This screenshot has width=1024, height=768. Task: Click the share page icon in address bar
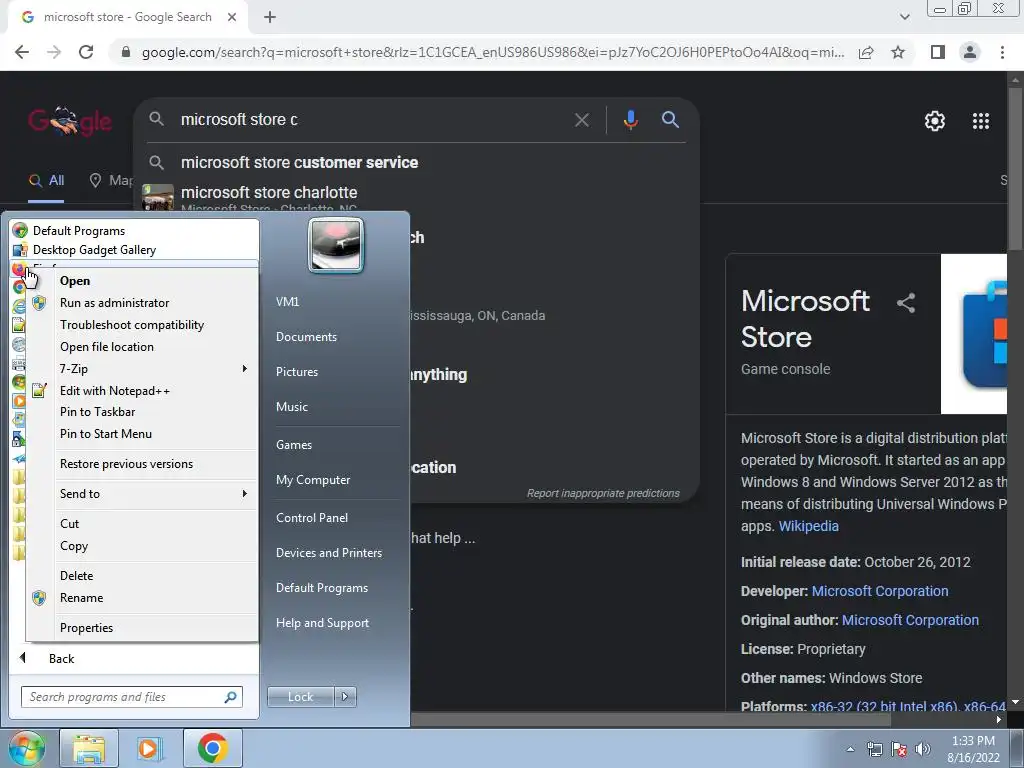coord(866,52)
